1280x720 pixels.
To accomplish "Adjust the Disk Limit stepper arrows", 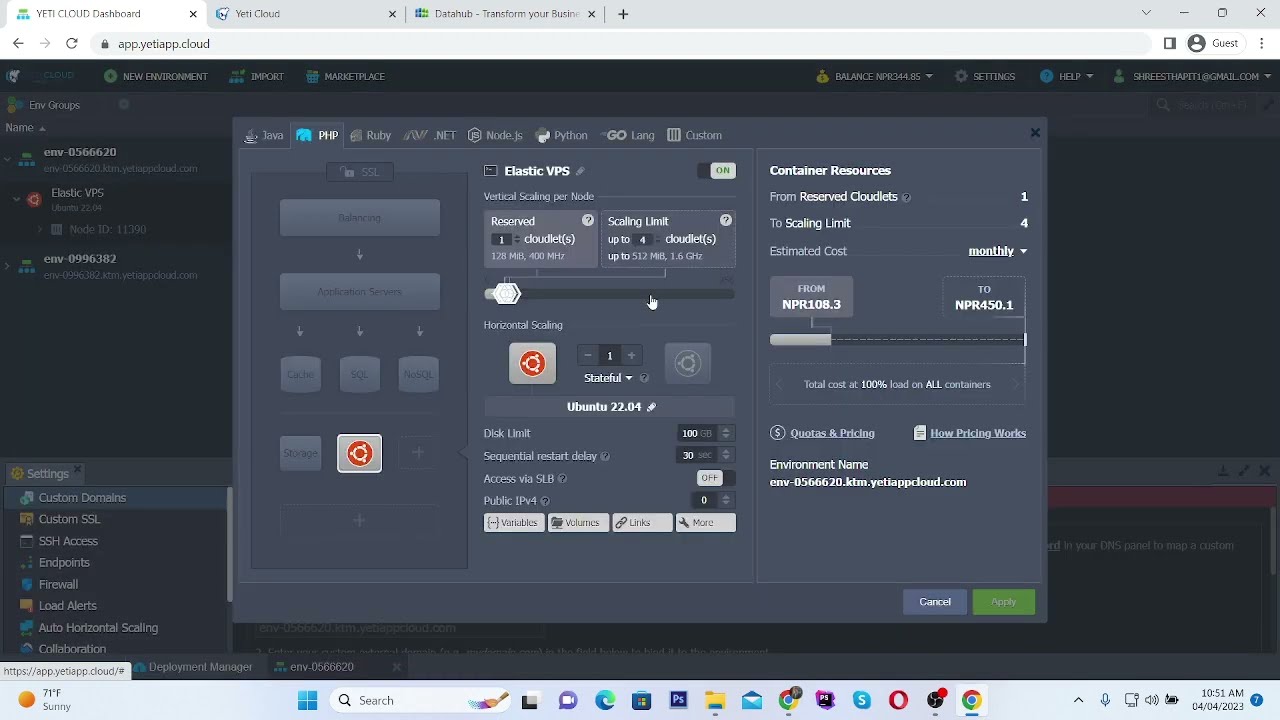I will (726, 433).
